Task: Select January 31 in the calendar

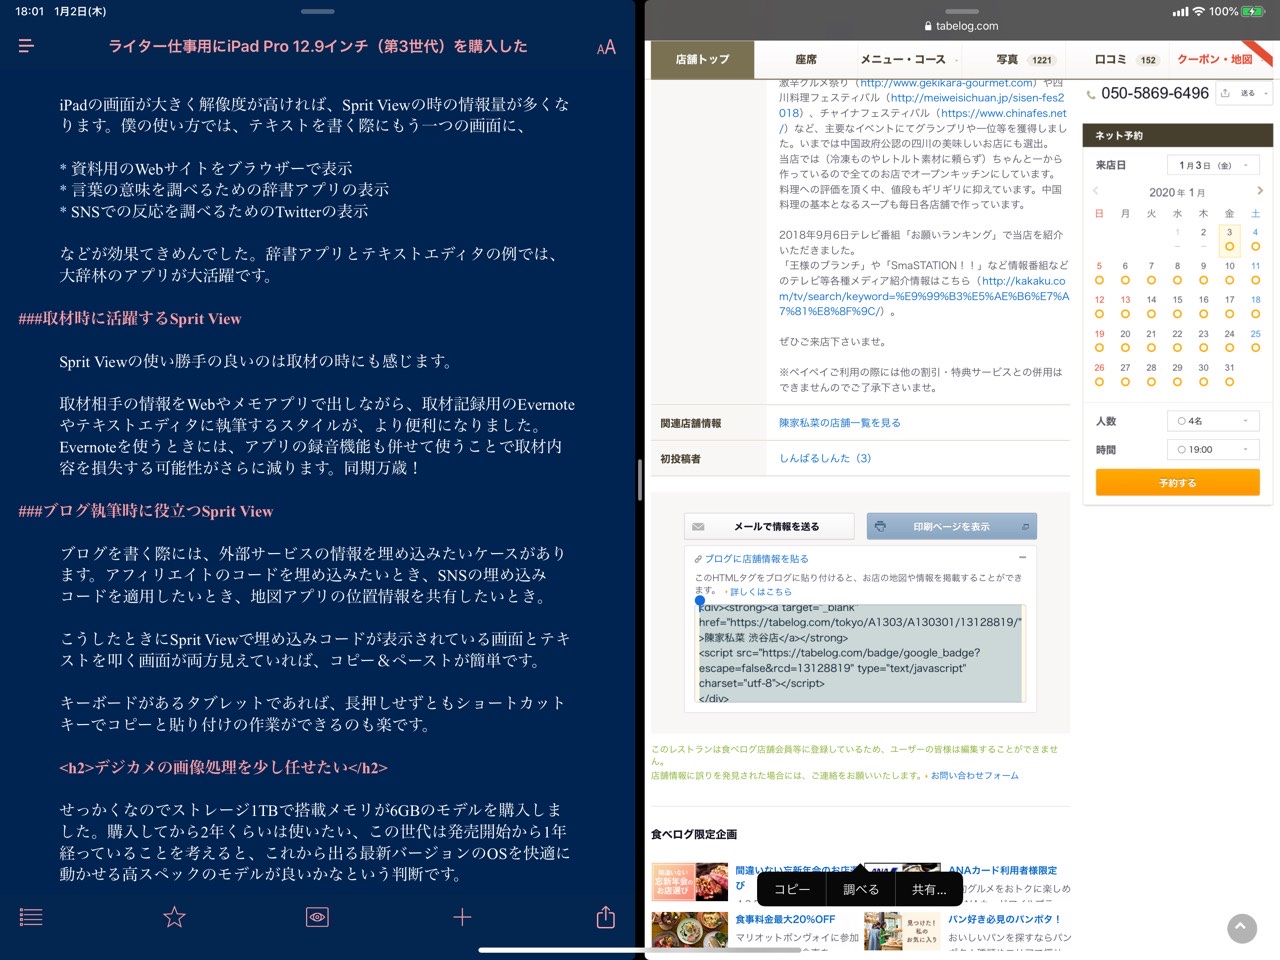Action: (1229, 374)
